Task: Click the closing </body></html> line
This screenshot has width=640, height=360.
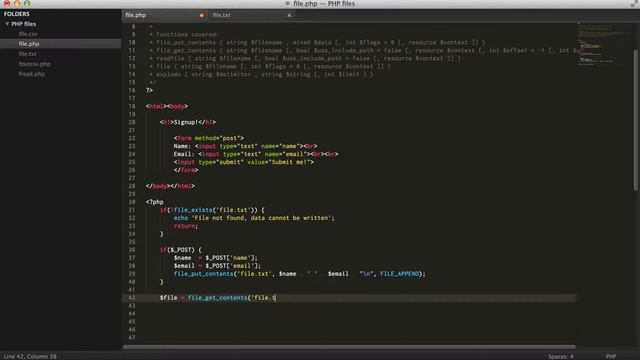Action: coord(170,186)
